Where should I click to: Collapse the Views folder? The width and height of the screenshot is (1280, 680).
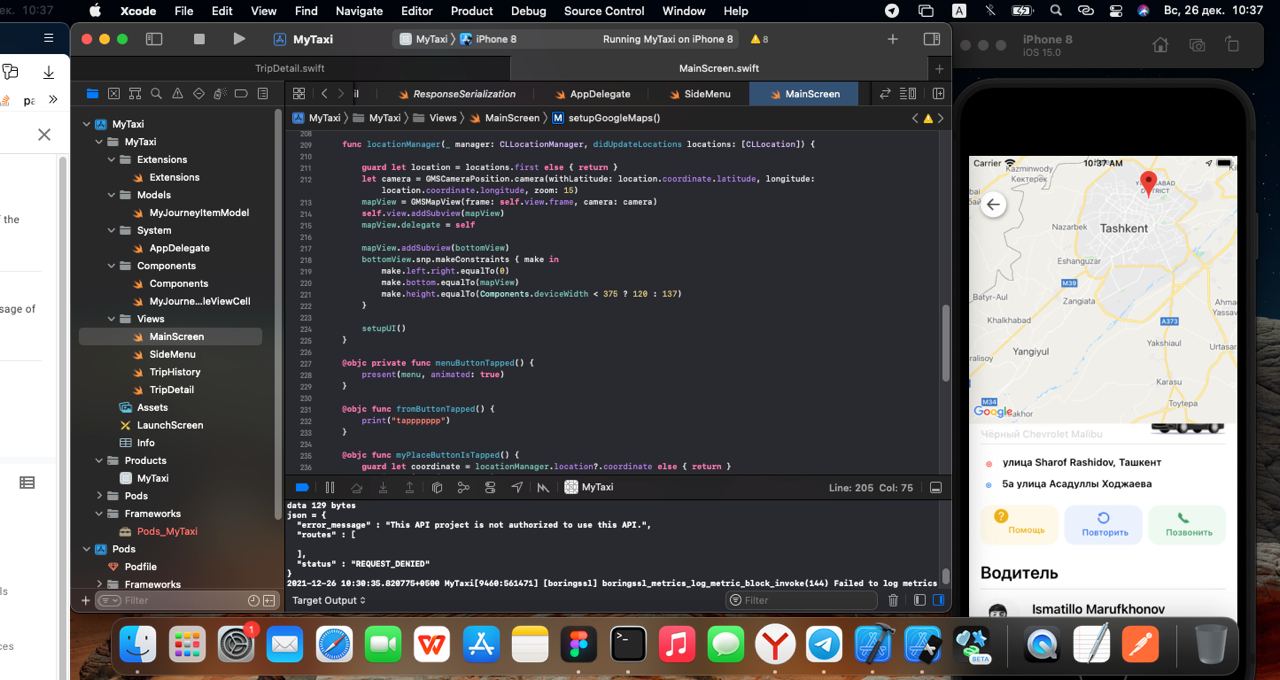[111, 319]
